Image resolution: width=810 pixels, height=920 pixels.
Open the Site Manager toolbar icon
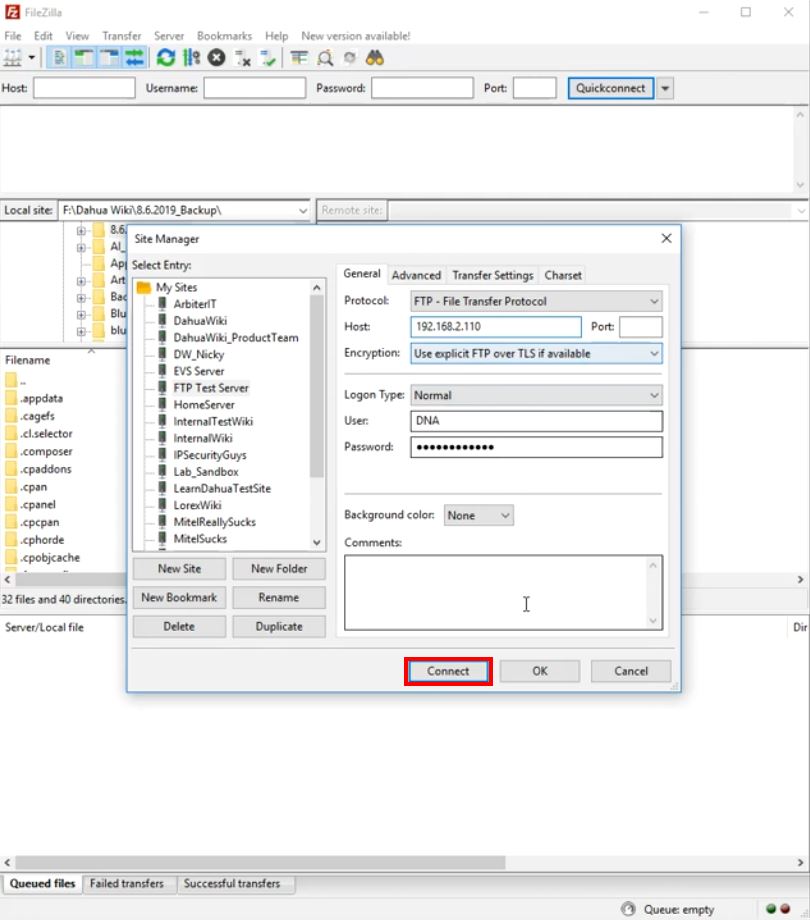pyautogui.click(x=12, y=58)
